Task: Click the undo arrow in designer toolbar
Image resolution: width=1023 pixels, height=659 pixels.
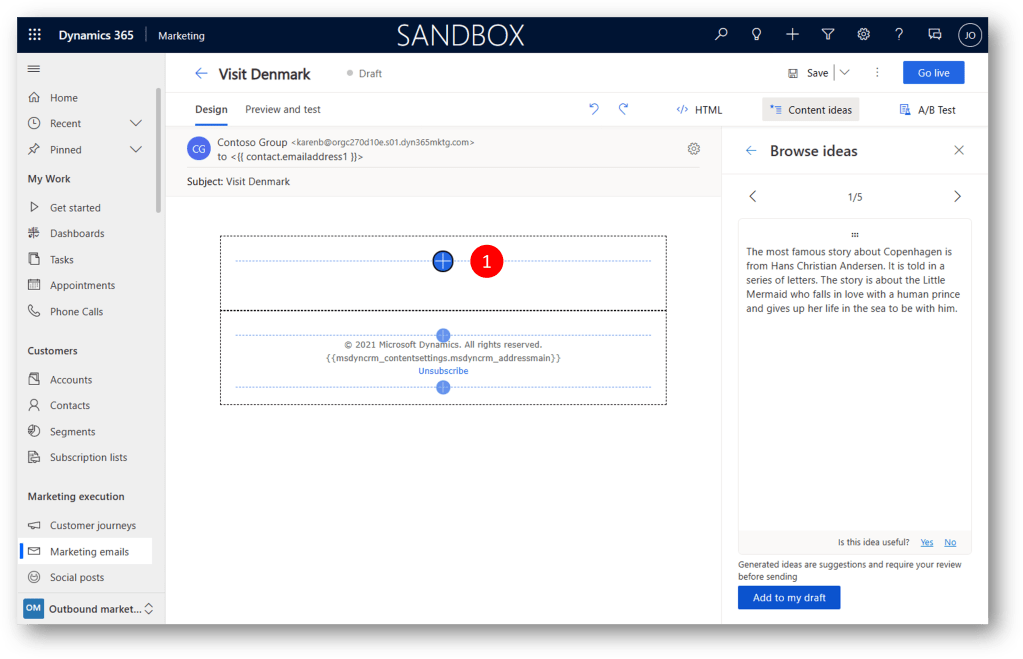Action: tap(594, 109)
